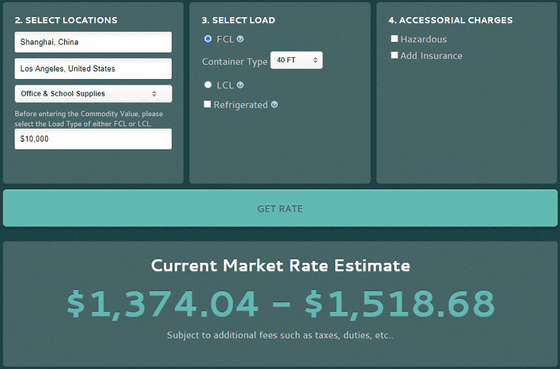Click the Current Market Rate Estimate heading
This screenshot has height=369, width=560.
pos(280,265)
